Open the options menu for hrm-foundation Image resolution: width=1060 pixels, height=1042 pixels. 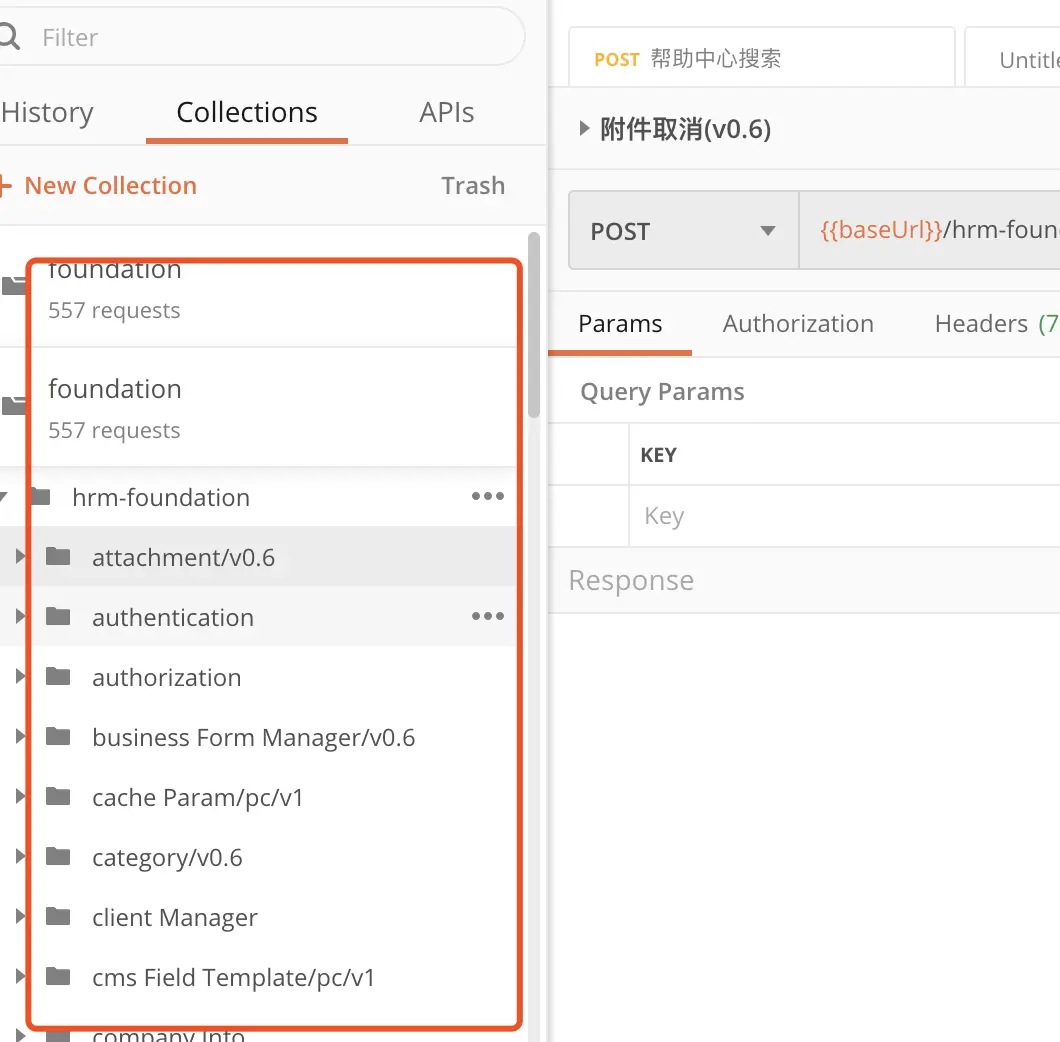point(487,496)
